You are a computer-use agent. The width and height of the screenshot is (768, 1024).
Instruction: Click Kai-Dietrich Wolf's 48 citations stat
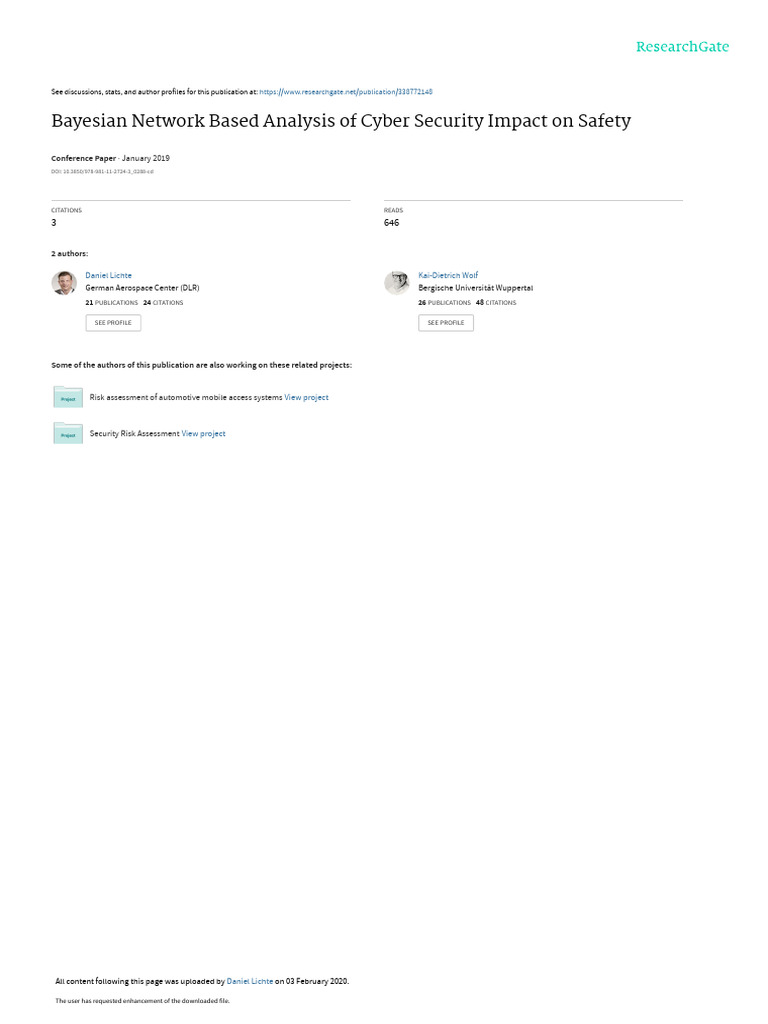[496, 302]
